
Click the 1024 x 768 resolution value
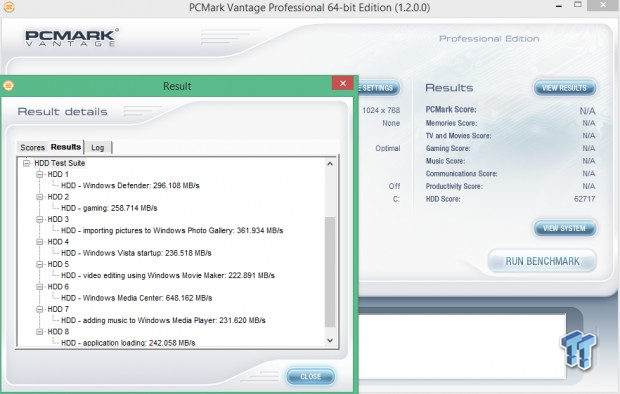point(381,110)
